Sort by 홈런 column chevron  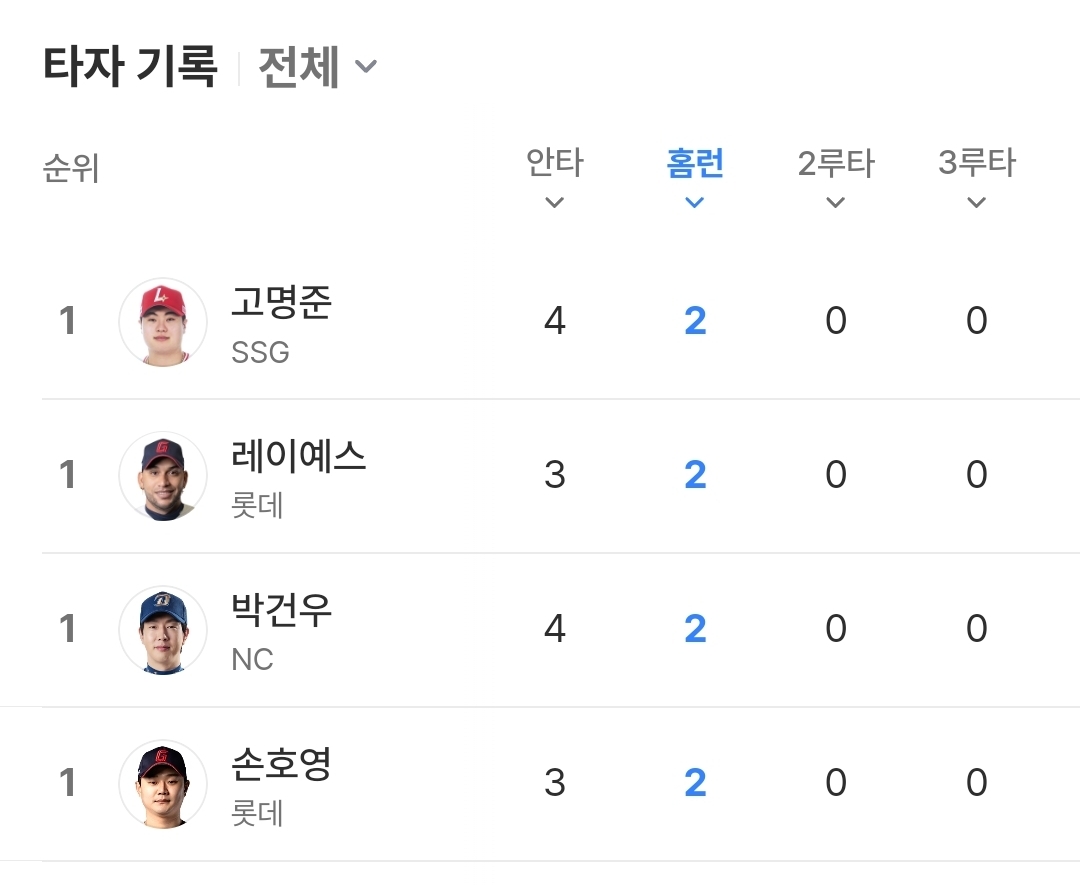[x=695, y=203]
